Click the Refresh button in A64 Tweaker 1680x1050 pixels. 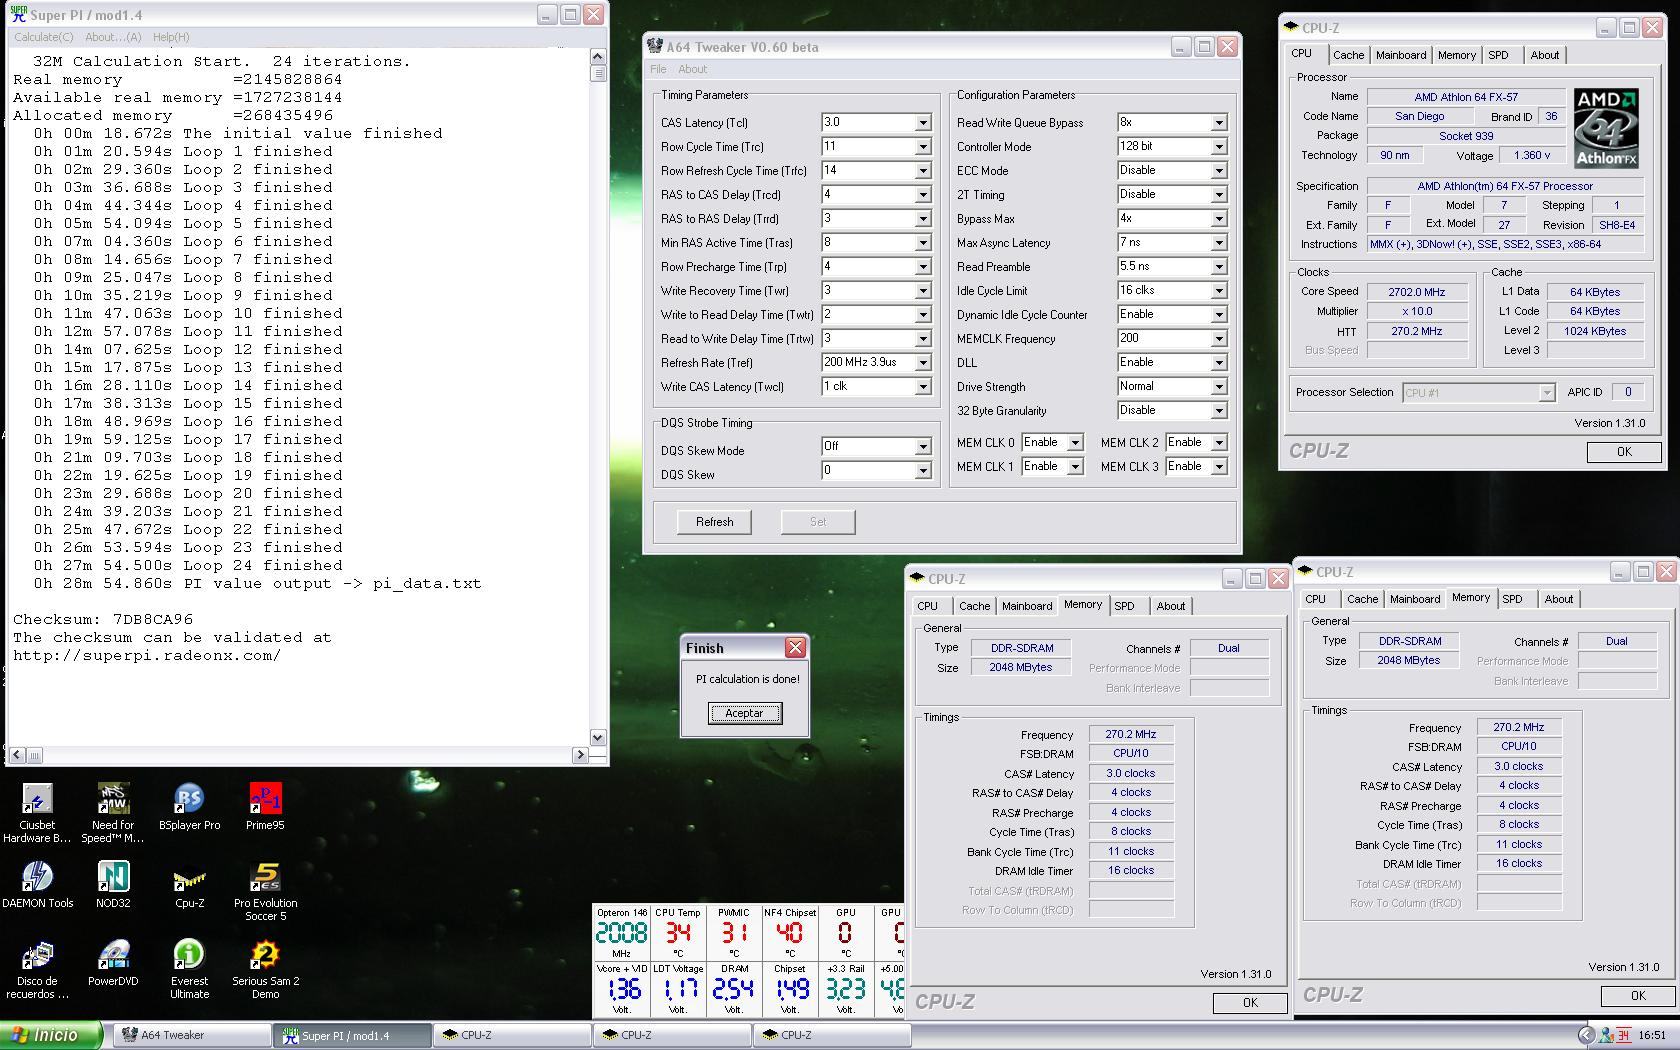tap(714, 522)
